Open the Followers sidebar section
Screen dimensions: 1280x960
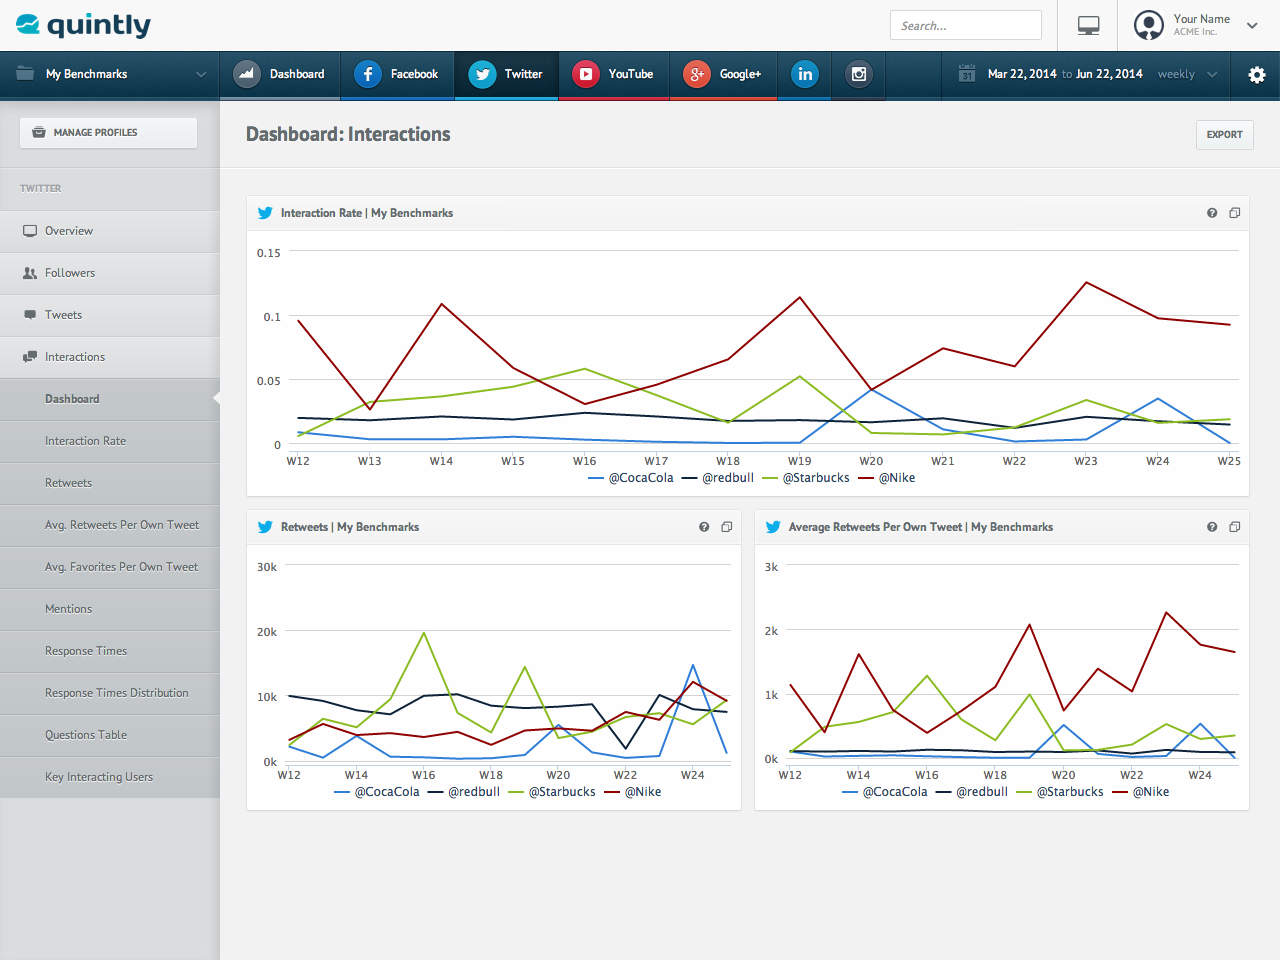point(69,272)
